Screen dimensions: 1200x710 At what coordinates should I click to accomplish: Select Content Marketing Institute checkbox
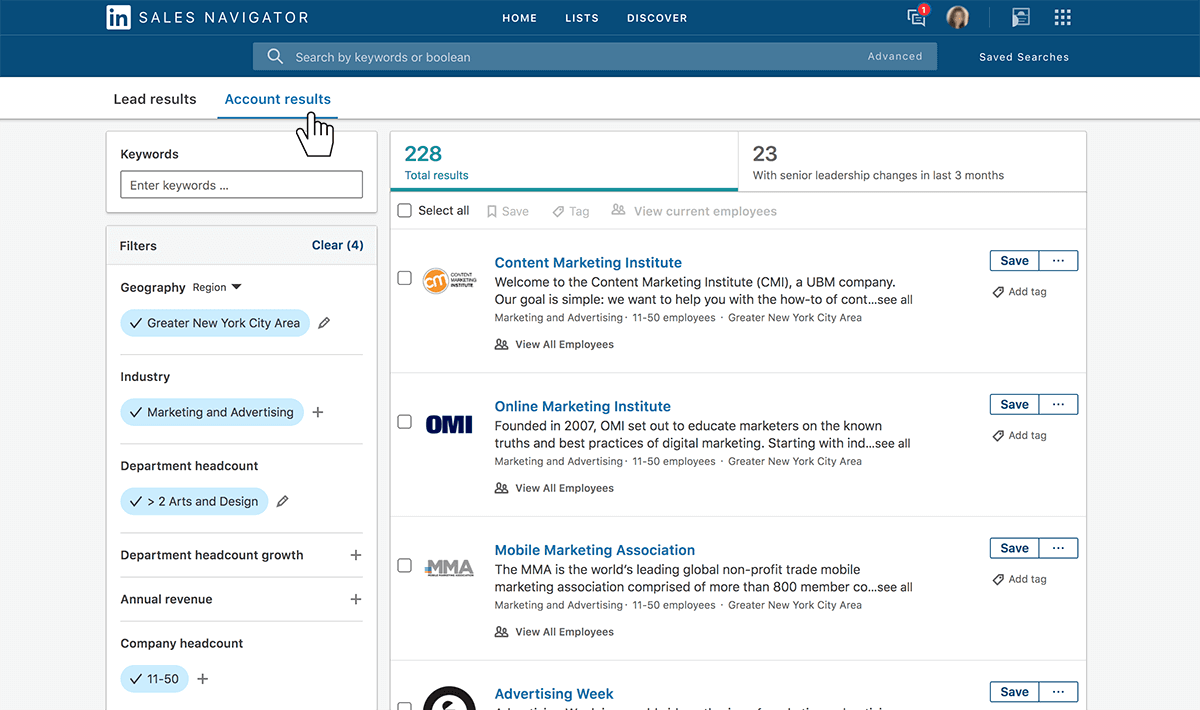tap(405, 278)
